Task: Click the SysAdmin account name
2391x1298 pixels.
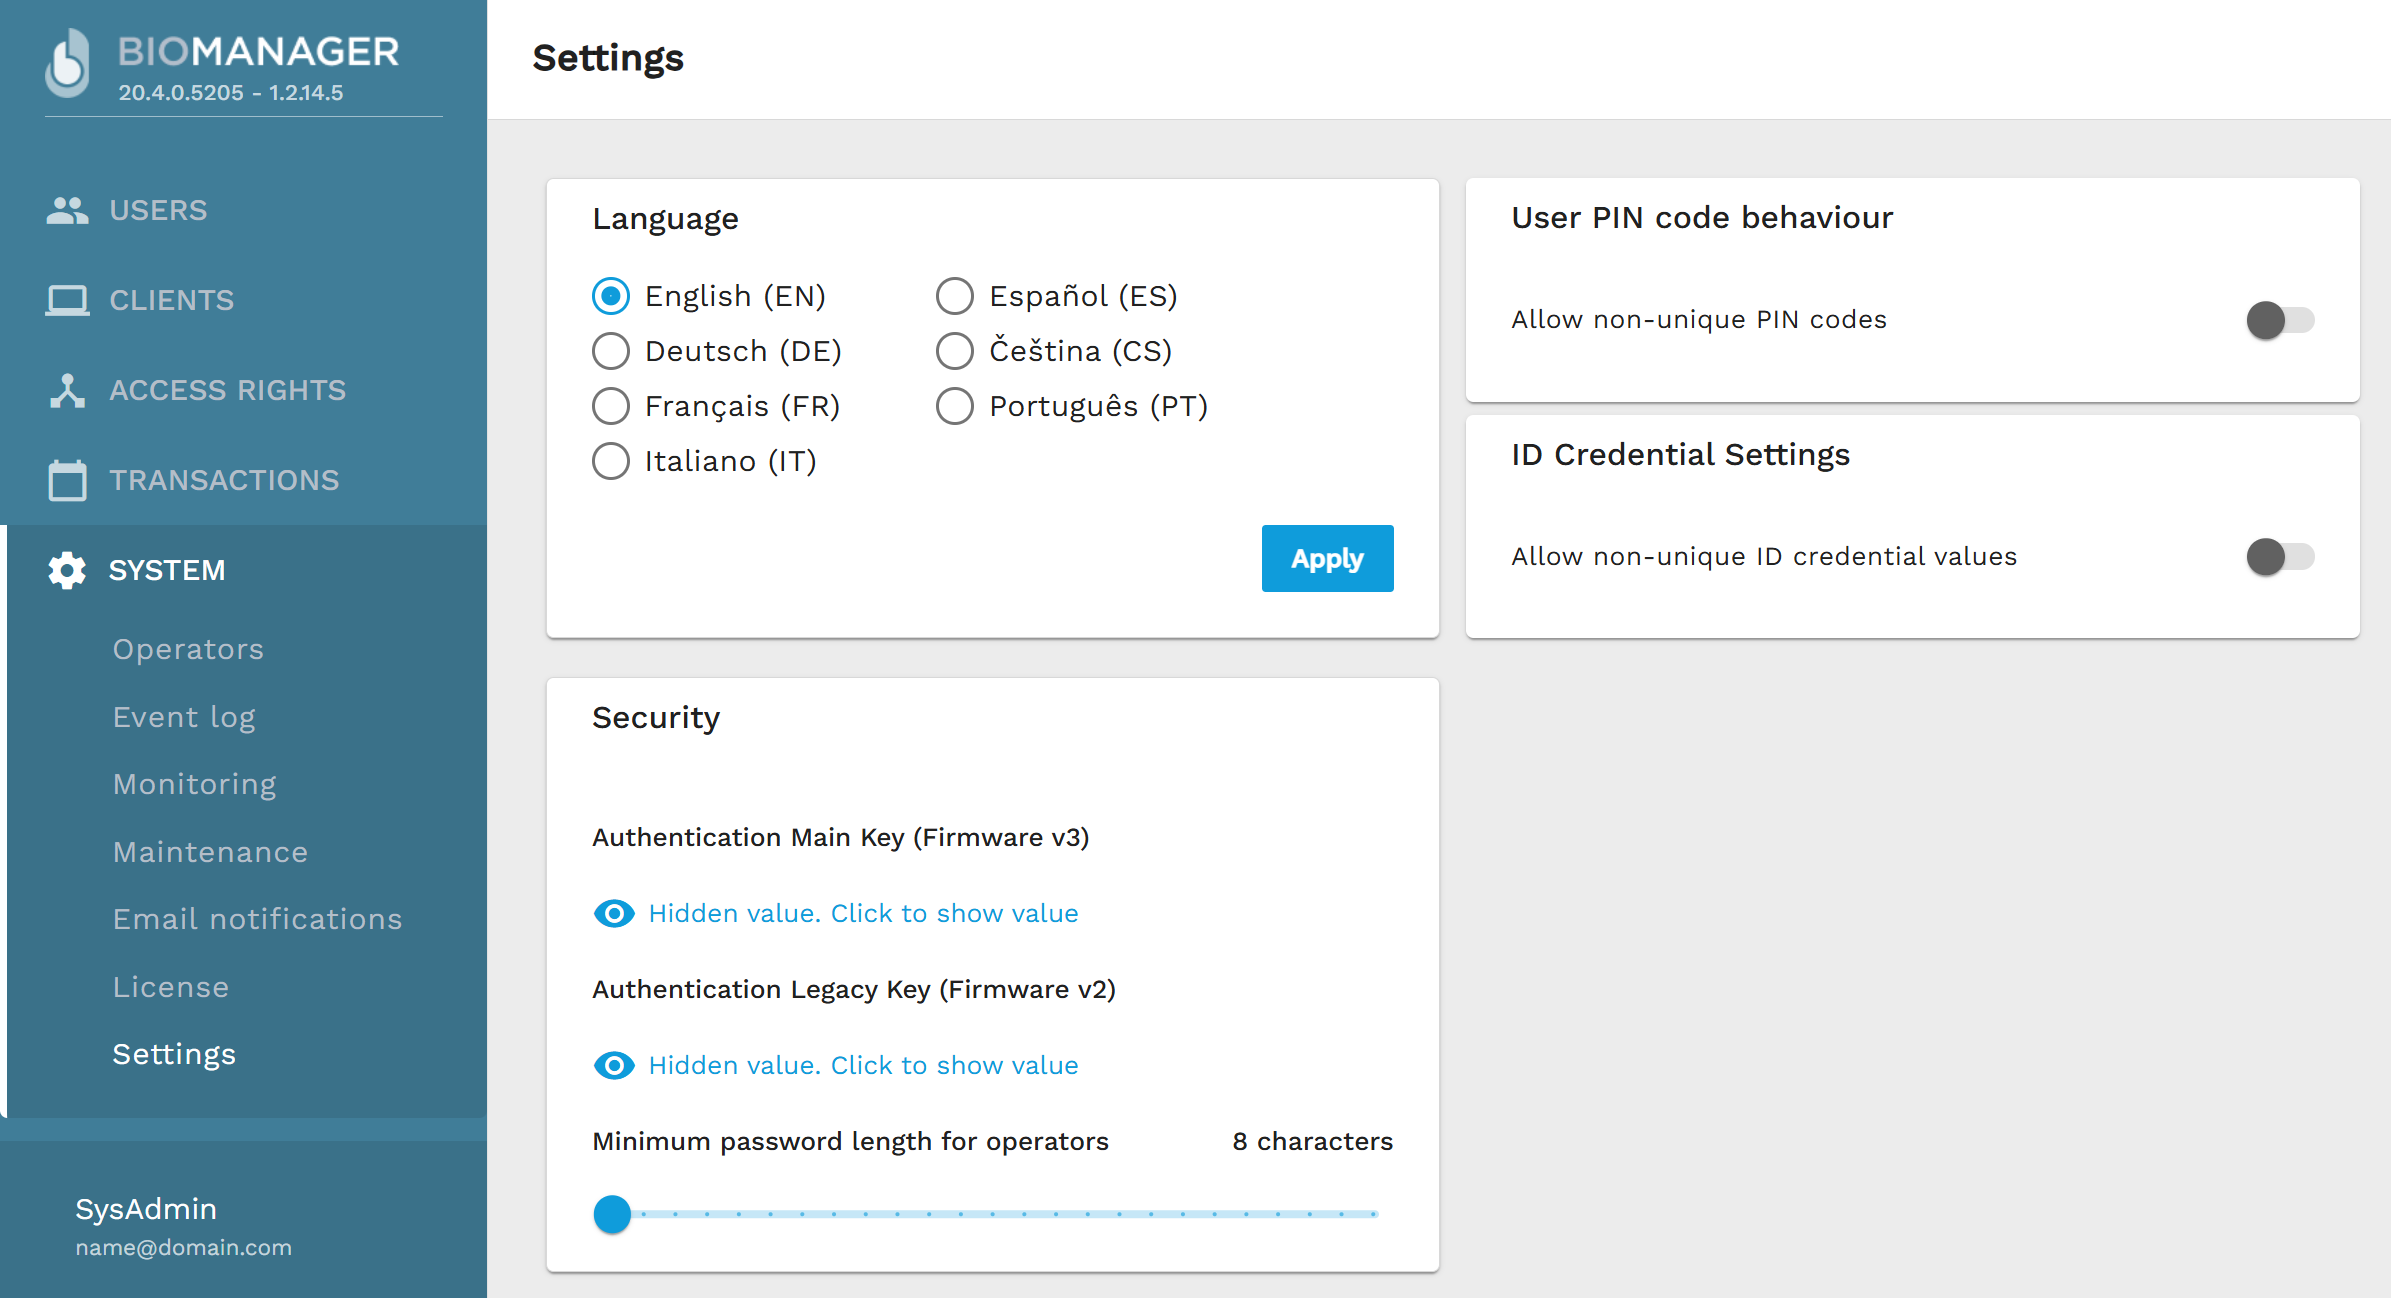Action: [146, 1209]
